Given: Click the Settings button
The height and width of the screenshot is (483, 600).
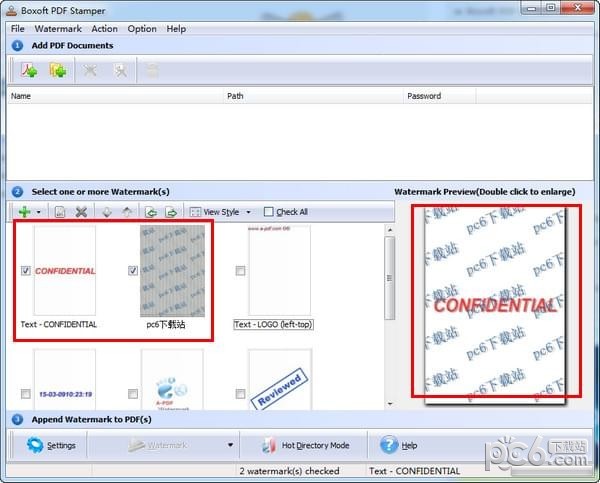Looking at the screenshot, I should (51, 445).
